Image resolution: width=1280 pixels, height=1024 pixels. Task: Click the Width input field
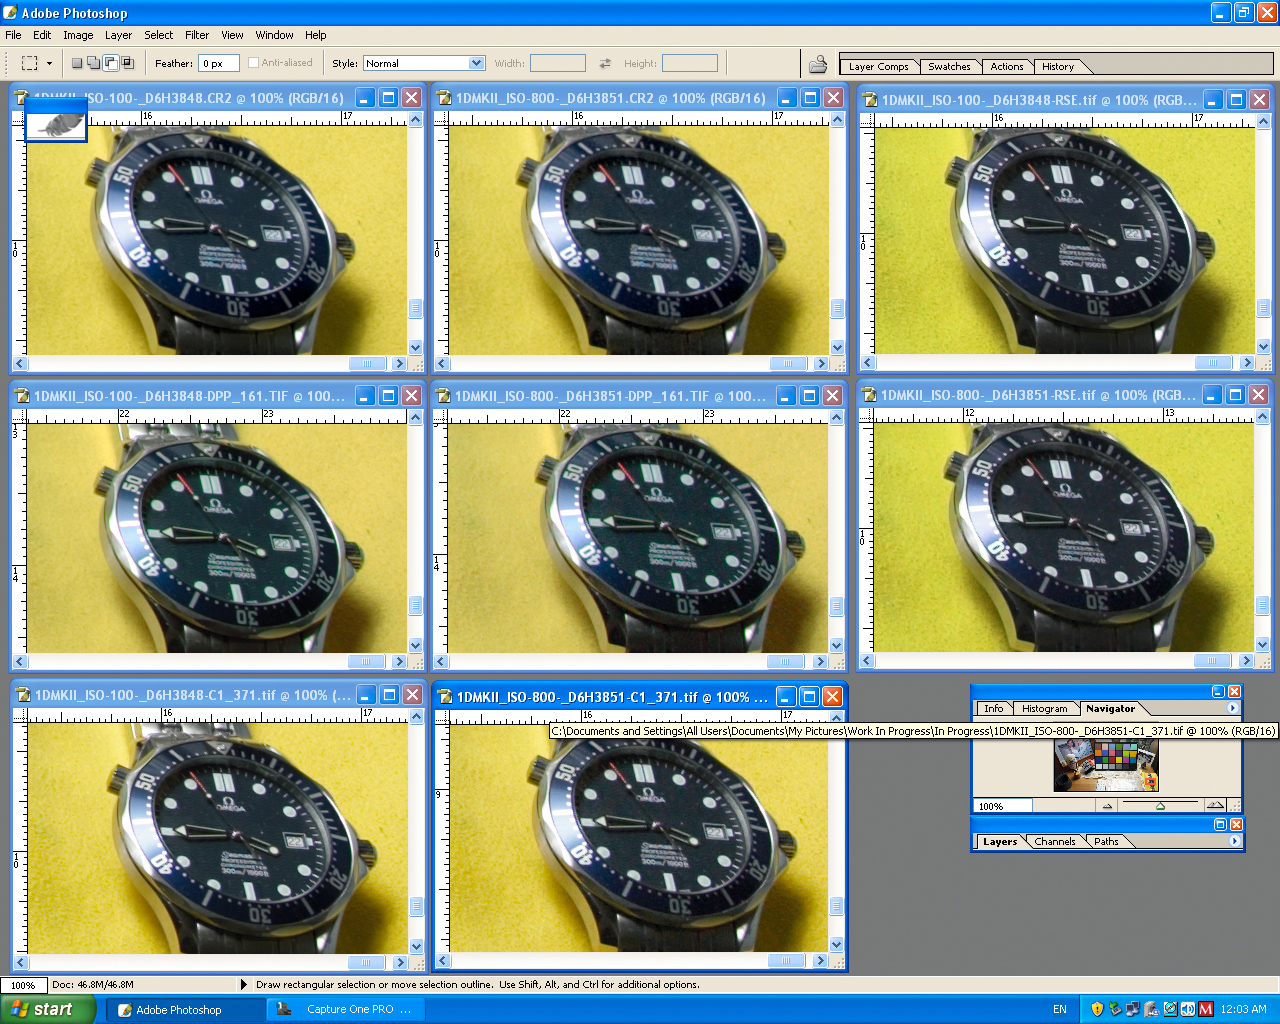click(557, 63)
